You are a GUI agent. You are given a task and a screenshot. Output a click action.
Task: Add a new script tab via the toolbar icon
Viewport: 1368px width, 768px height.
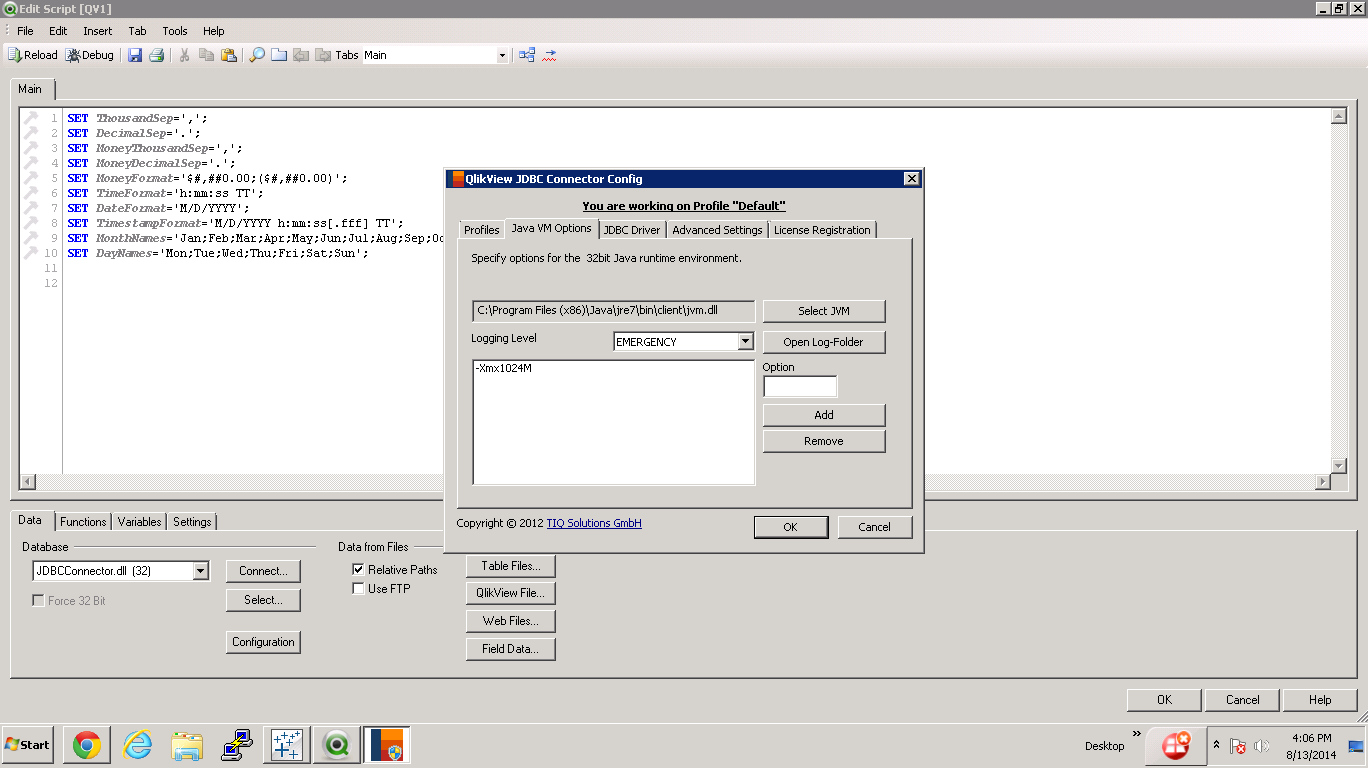pos(279,55)
